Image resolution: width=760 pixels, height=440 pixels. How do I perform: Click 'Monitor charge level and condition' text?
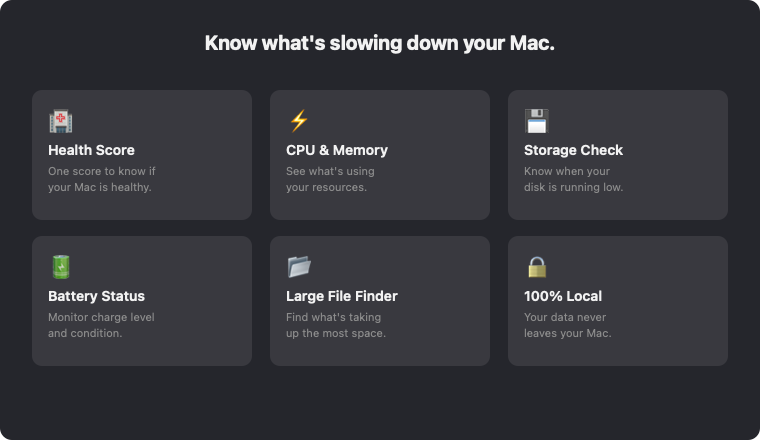(101, 325)
